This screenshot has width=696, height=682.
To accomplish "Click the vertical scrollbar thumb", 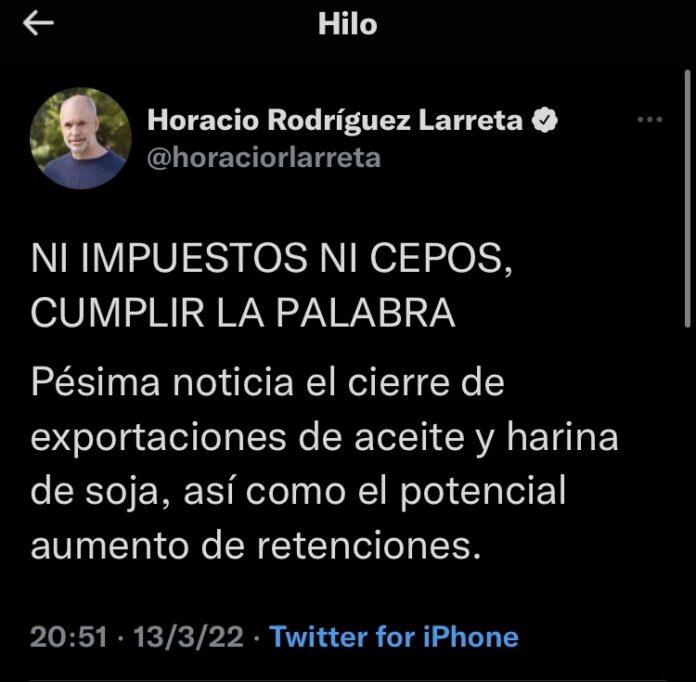I will [x=688, y=198].
